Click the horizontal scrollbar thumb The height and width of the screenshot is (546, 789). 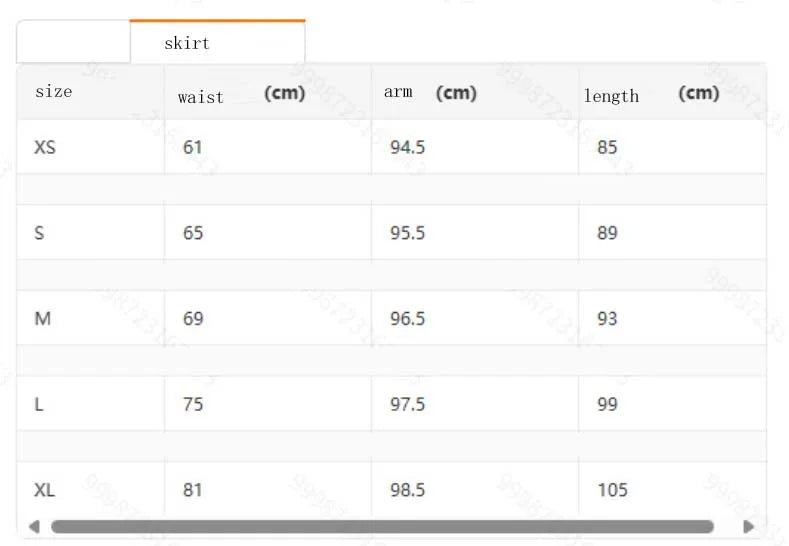coord(382,527)
